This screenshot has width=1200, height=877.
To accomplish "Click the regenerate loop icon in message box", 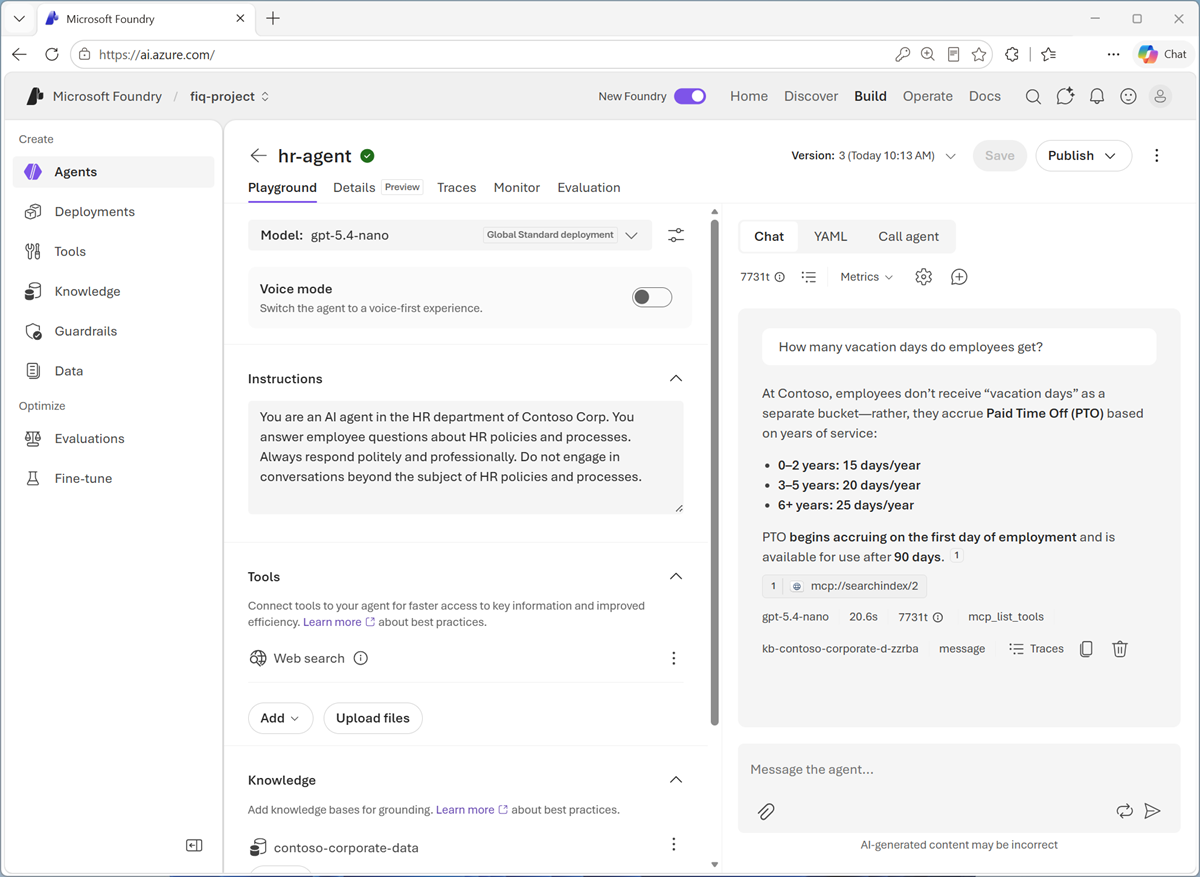I will coord(1125,811).
